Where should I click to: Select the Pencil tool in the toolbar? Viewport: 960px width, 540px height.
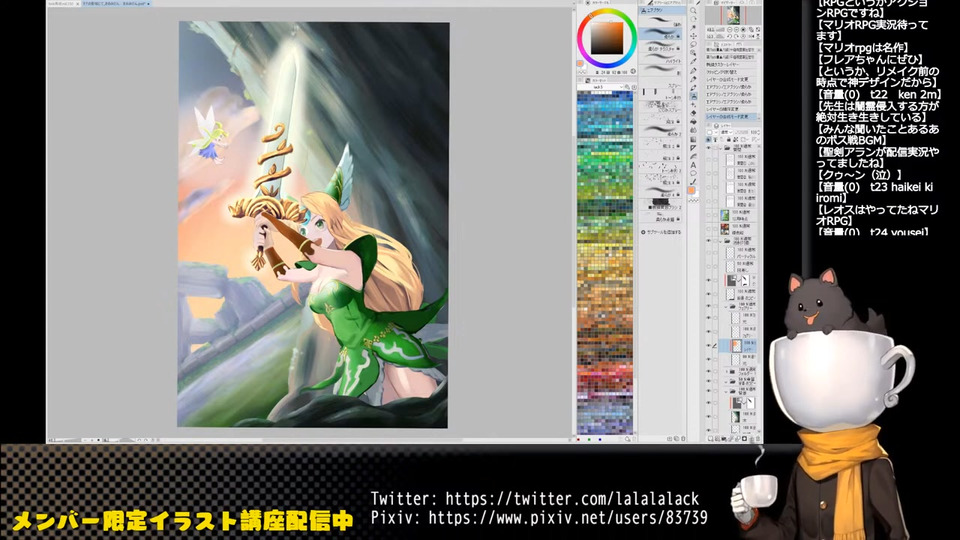694,78
